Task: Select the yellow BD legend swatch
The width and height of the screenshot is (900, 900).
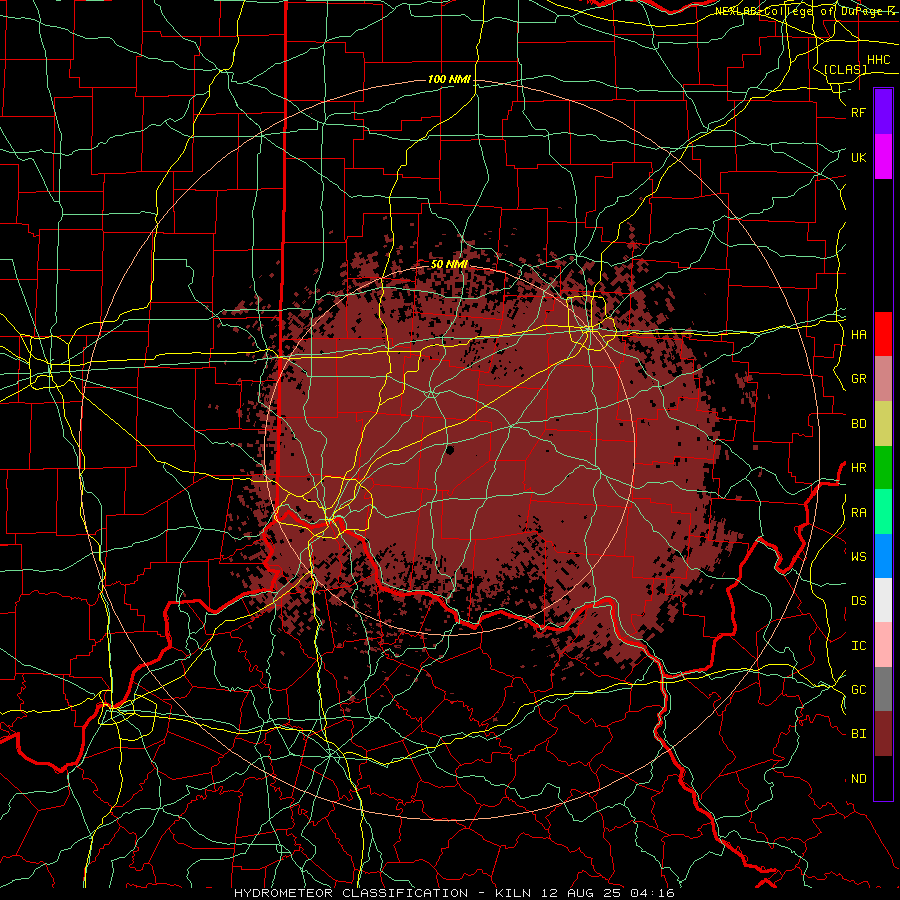Action: [x=883, y=424]
